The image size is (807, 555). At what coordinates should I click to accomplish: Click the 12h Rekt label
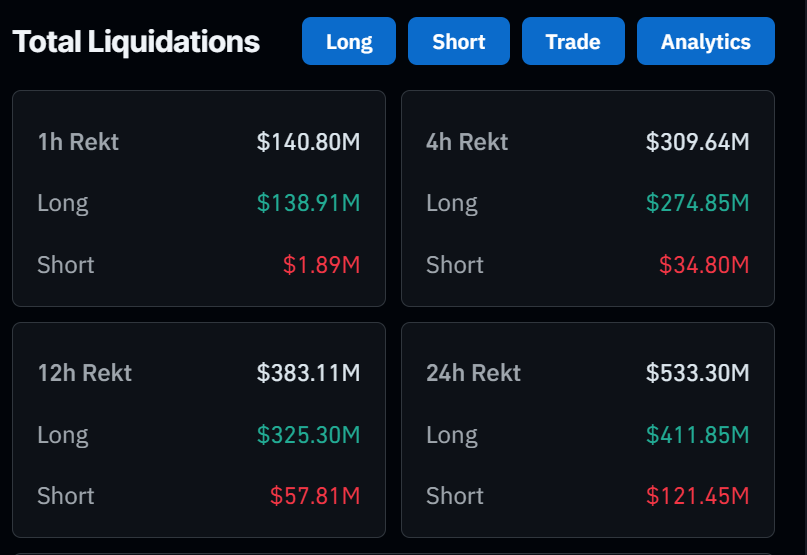click(x=84, y=373)
